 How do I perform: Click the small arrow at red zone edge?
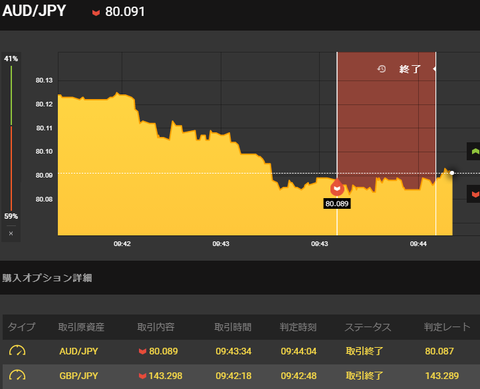(x=434, y=69)
